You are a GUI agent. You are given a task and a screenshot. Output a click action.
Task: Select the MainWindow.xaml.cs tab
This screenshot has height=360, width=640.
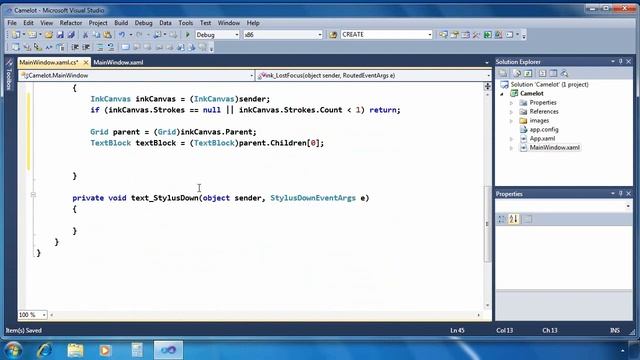49,62
